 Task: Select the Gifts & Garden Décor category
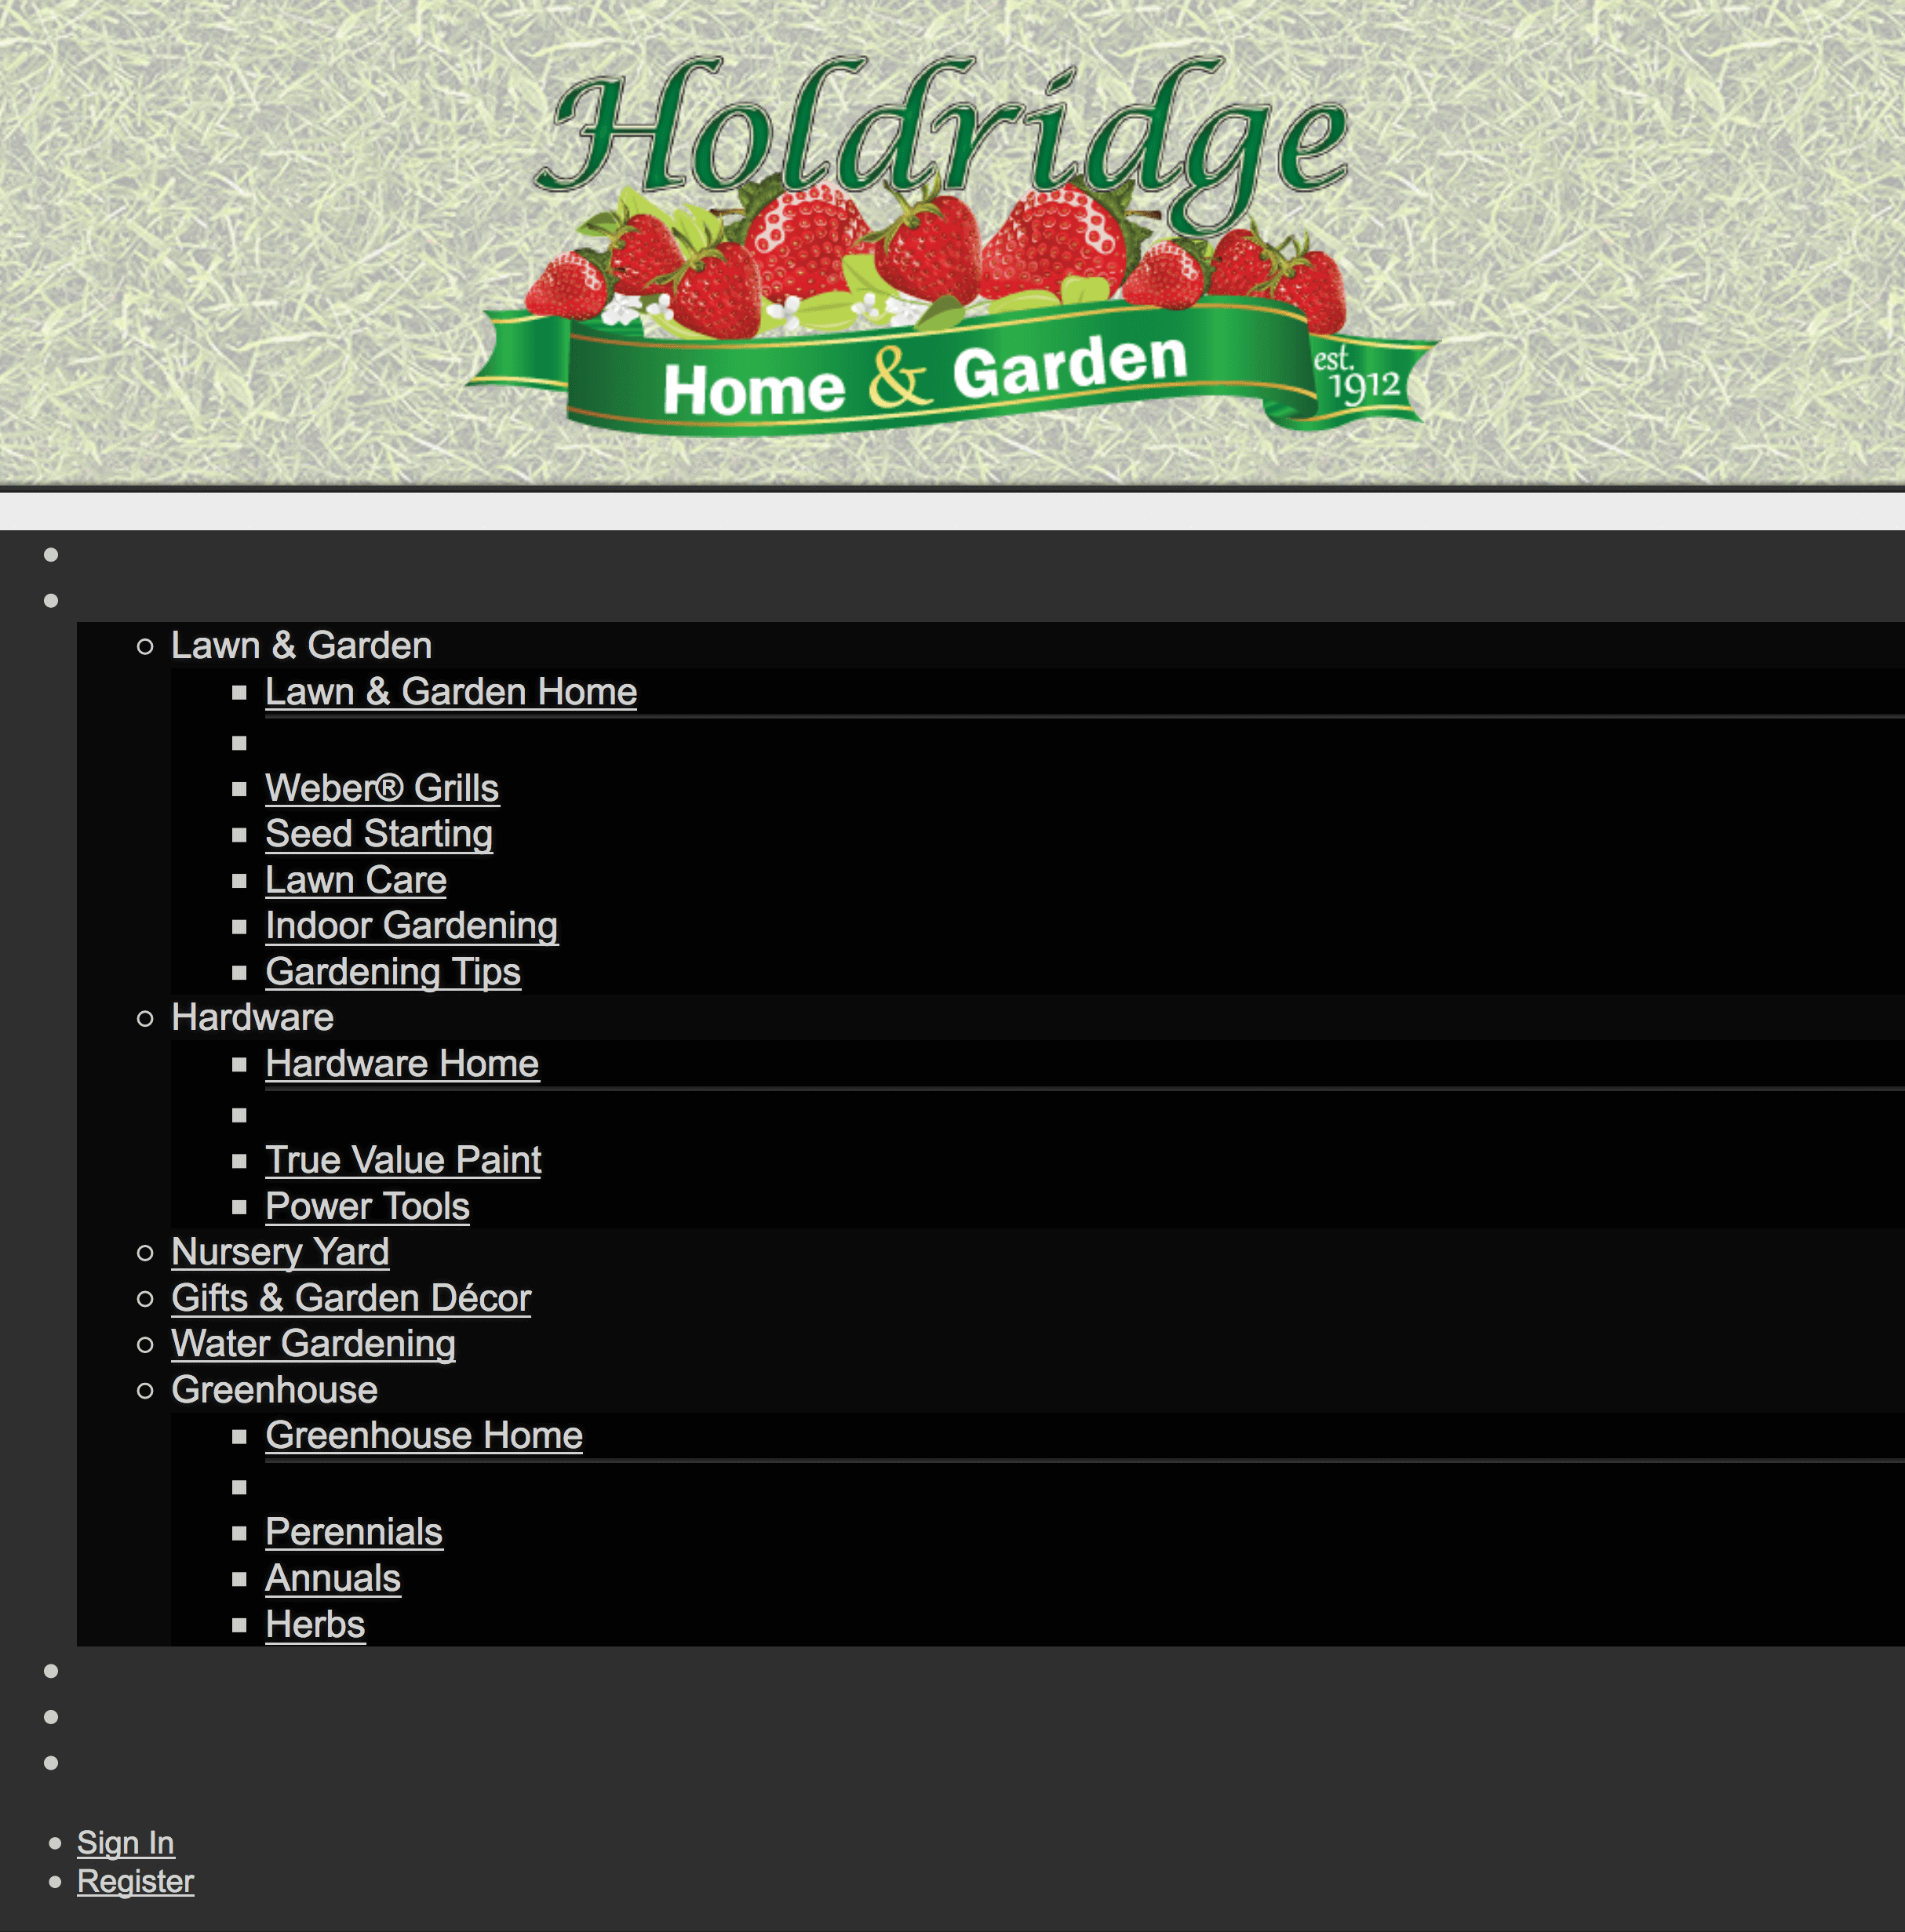(351, 1297)
